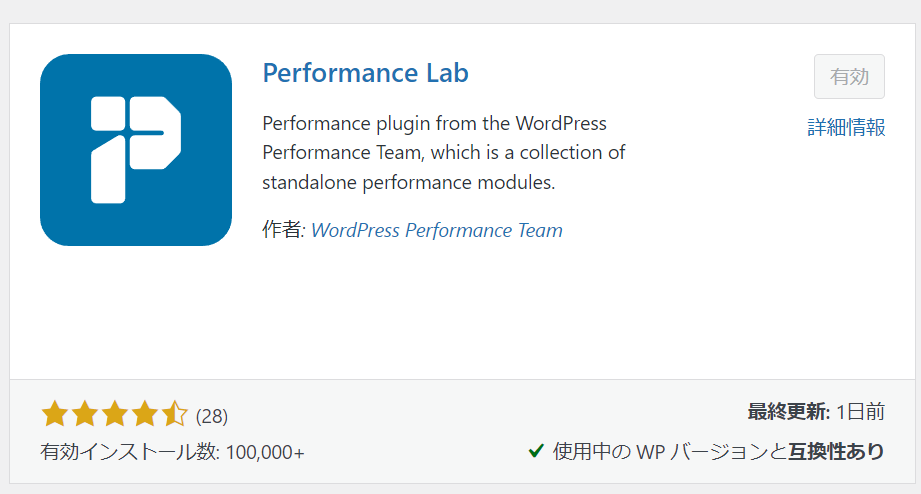
Task: Open the 詳細情報 link
Action: [846, 127]
